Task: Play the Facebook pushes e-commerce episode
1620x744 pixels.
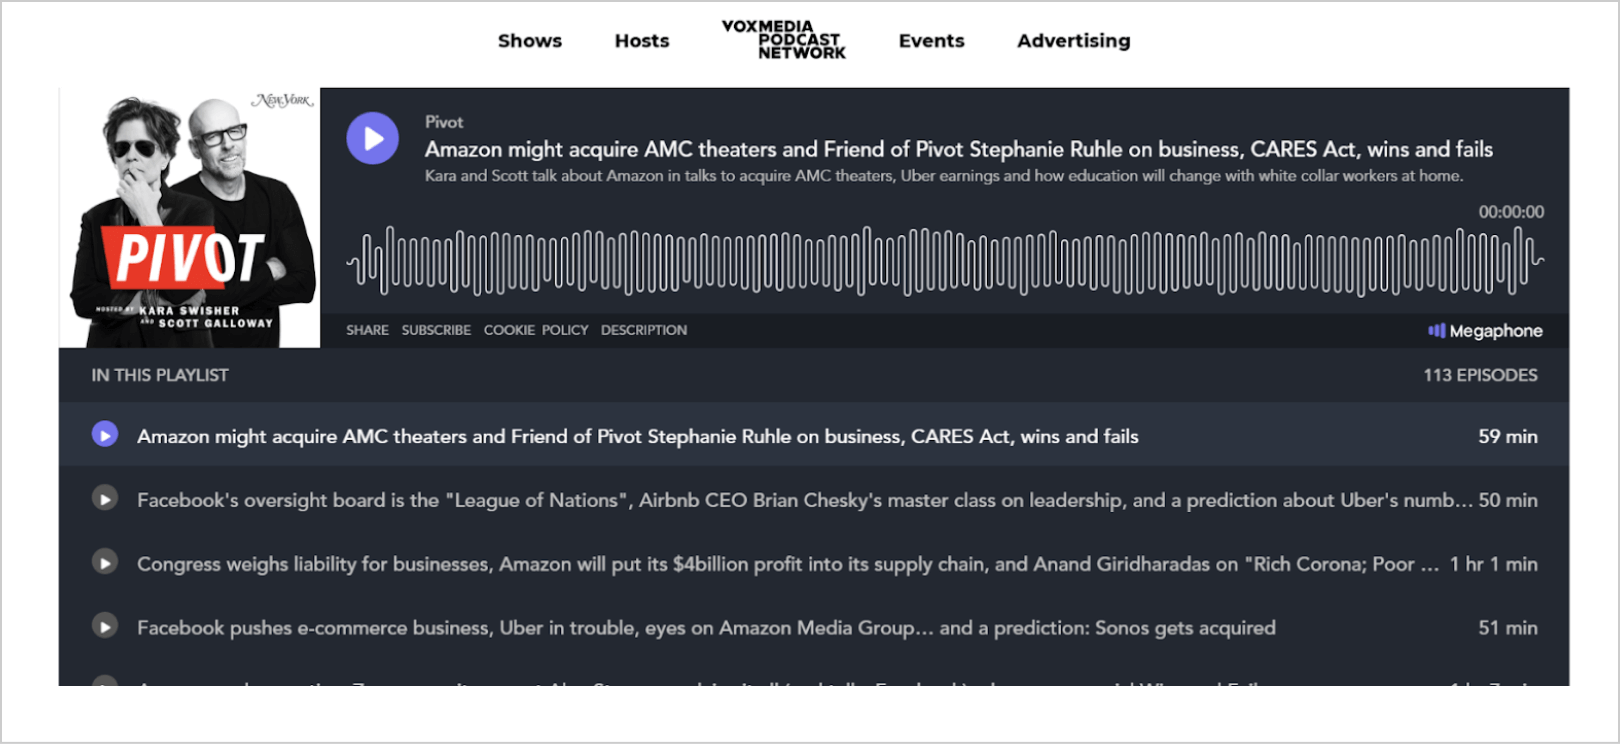Action: click(x=105, y=627)
